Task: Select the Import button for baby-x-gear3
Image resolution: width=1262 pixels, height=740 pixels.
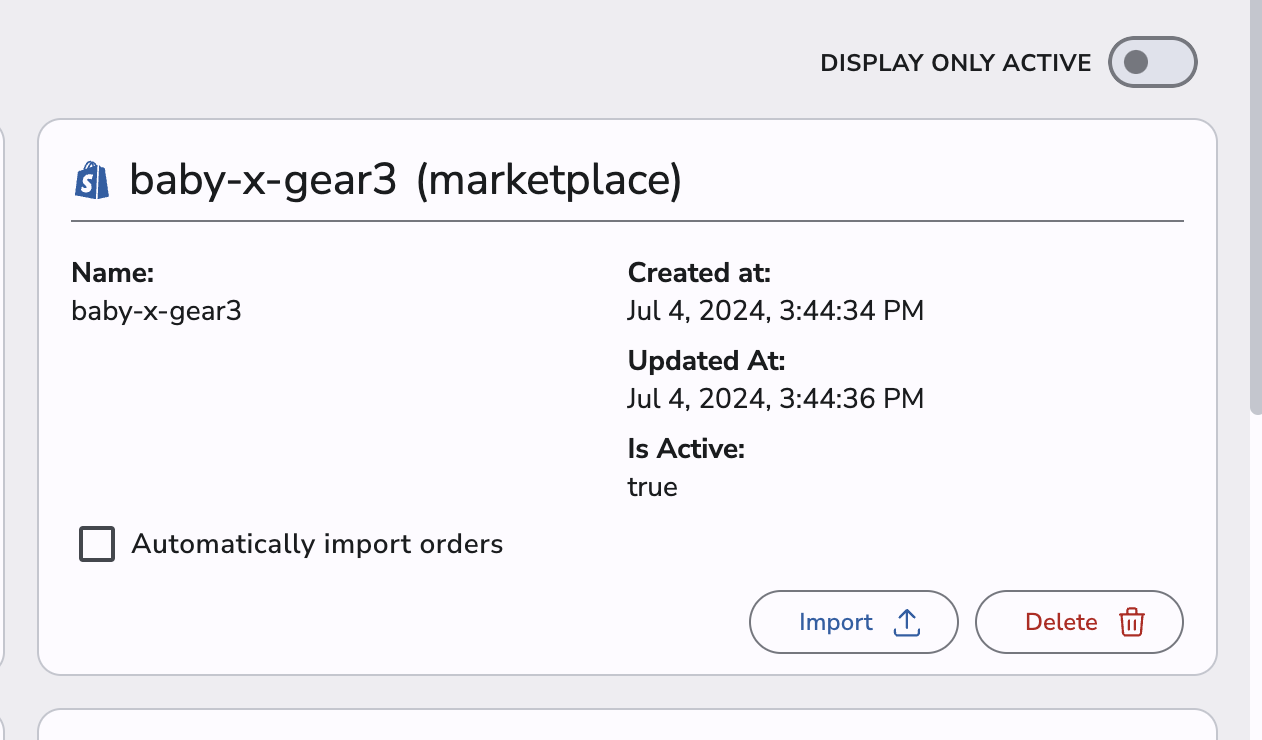Action: 853,621
